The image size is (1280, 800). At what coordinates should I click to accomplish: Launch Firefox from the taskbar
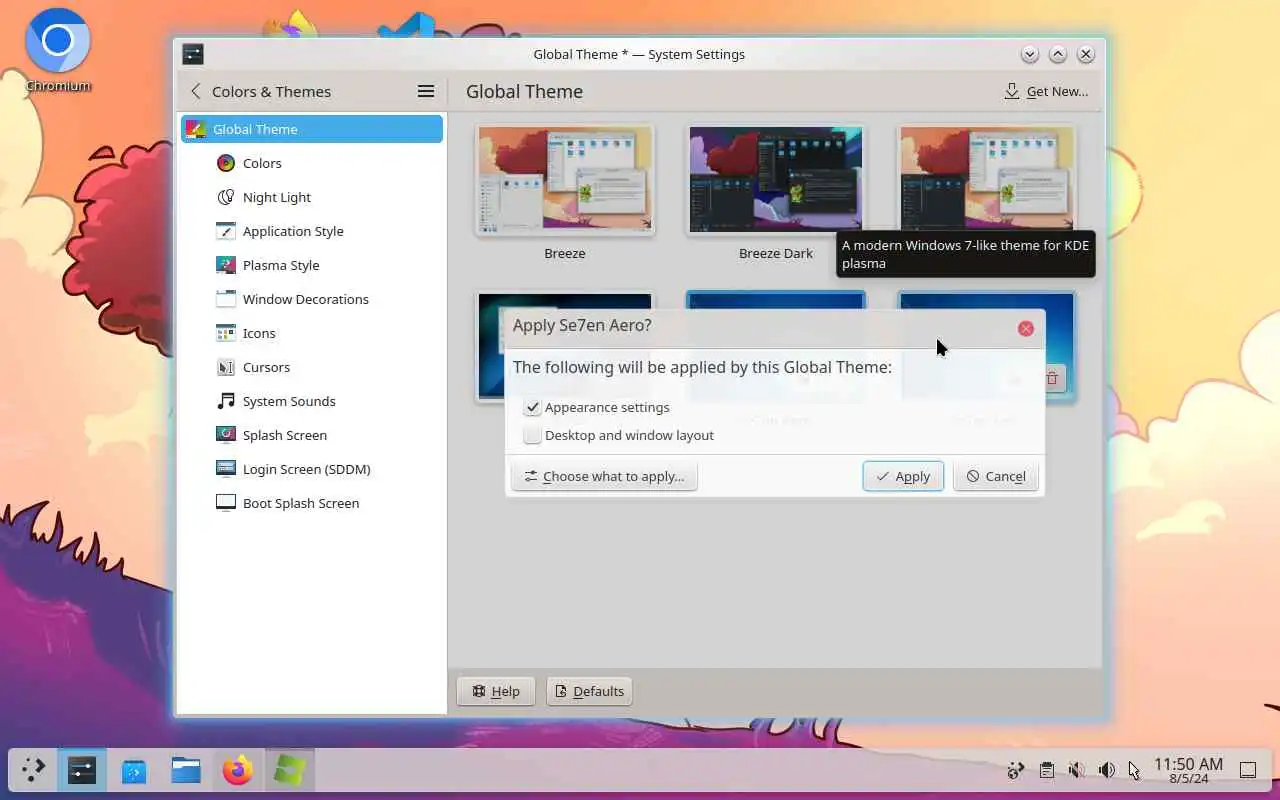coord(238,770)
